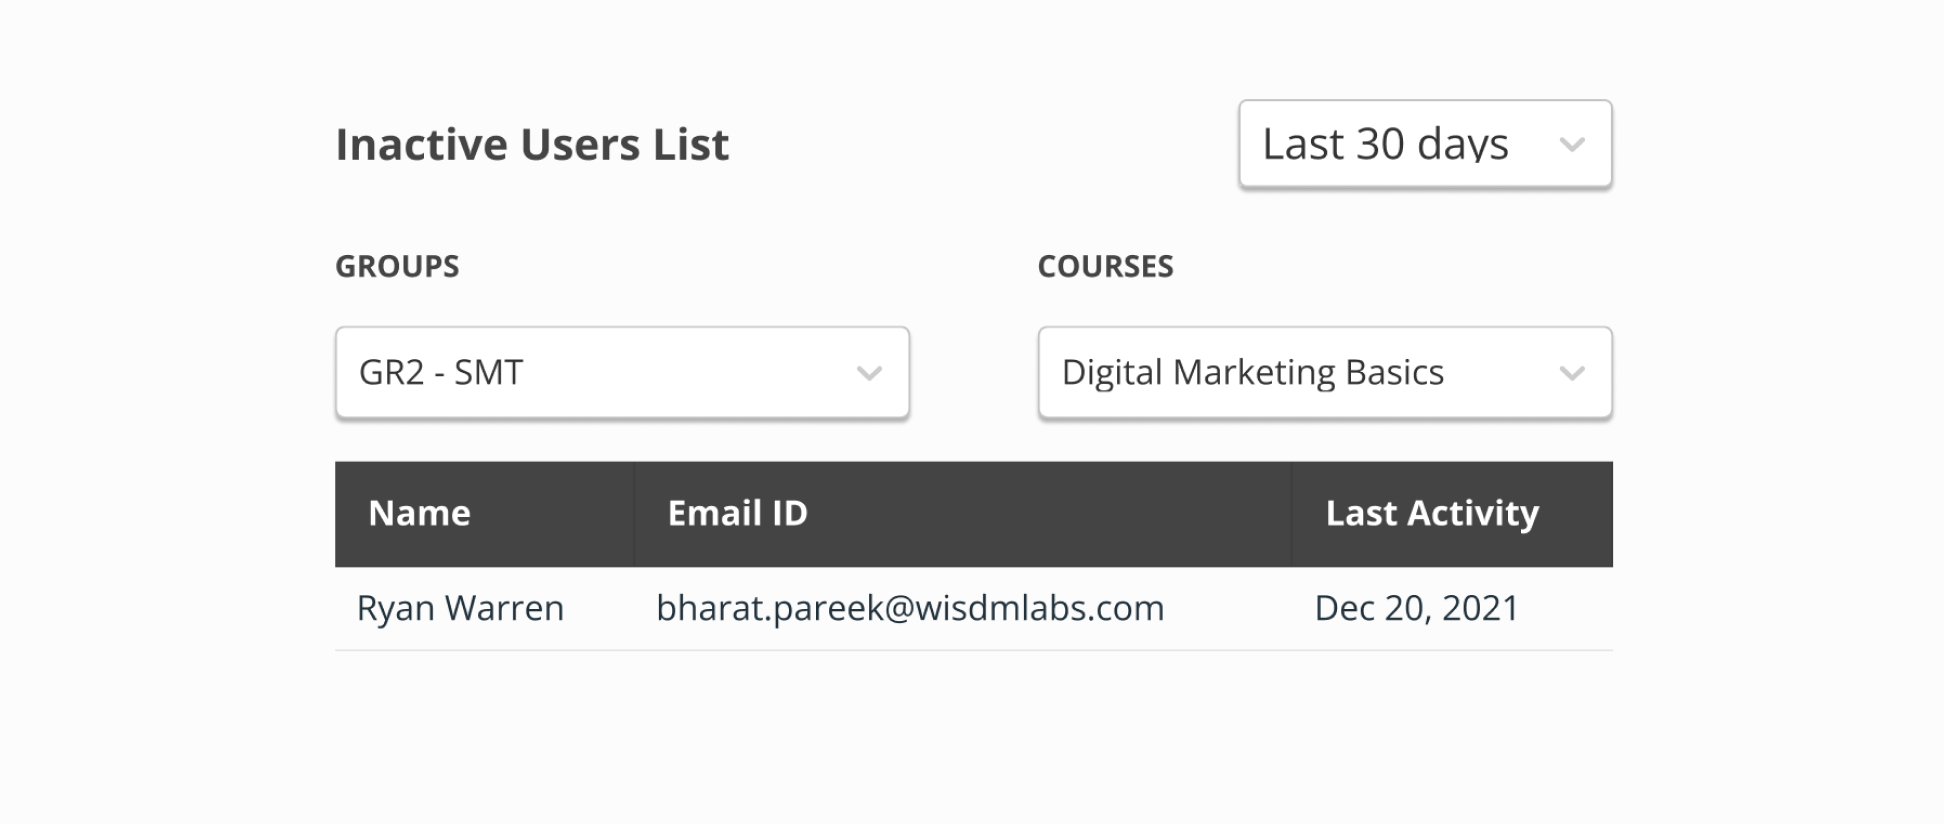Click the Dec 20, 2021 activity date
1944x824 pixels.
point(1416,608)
